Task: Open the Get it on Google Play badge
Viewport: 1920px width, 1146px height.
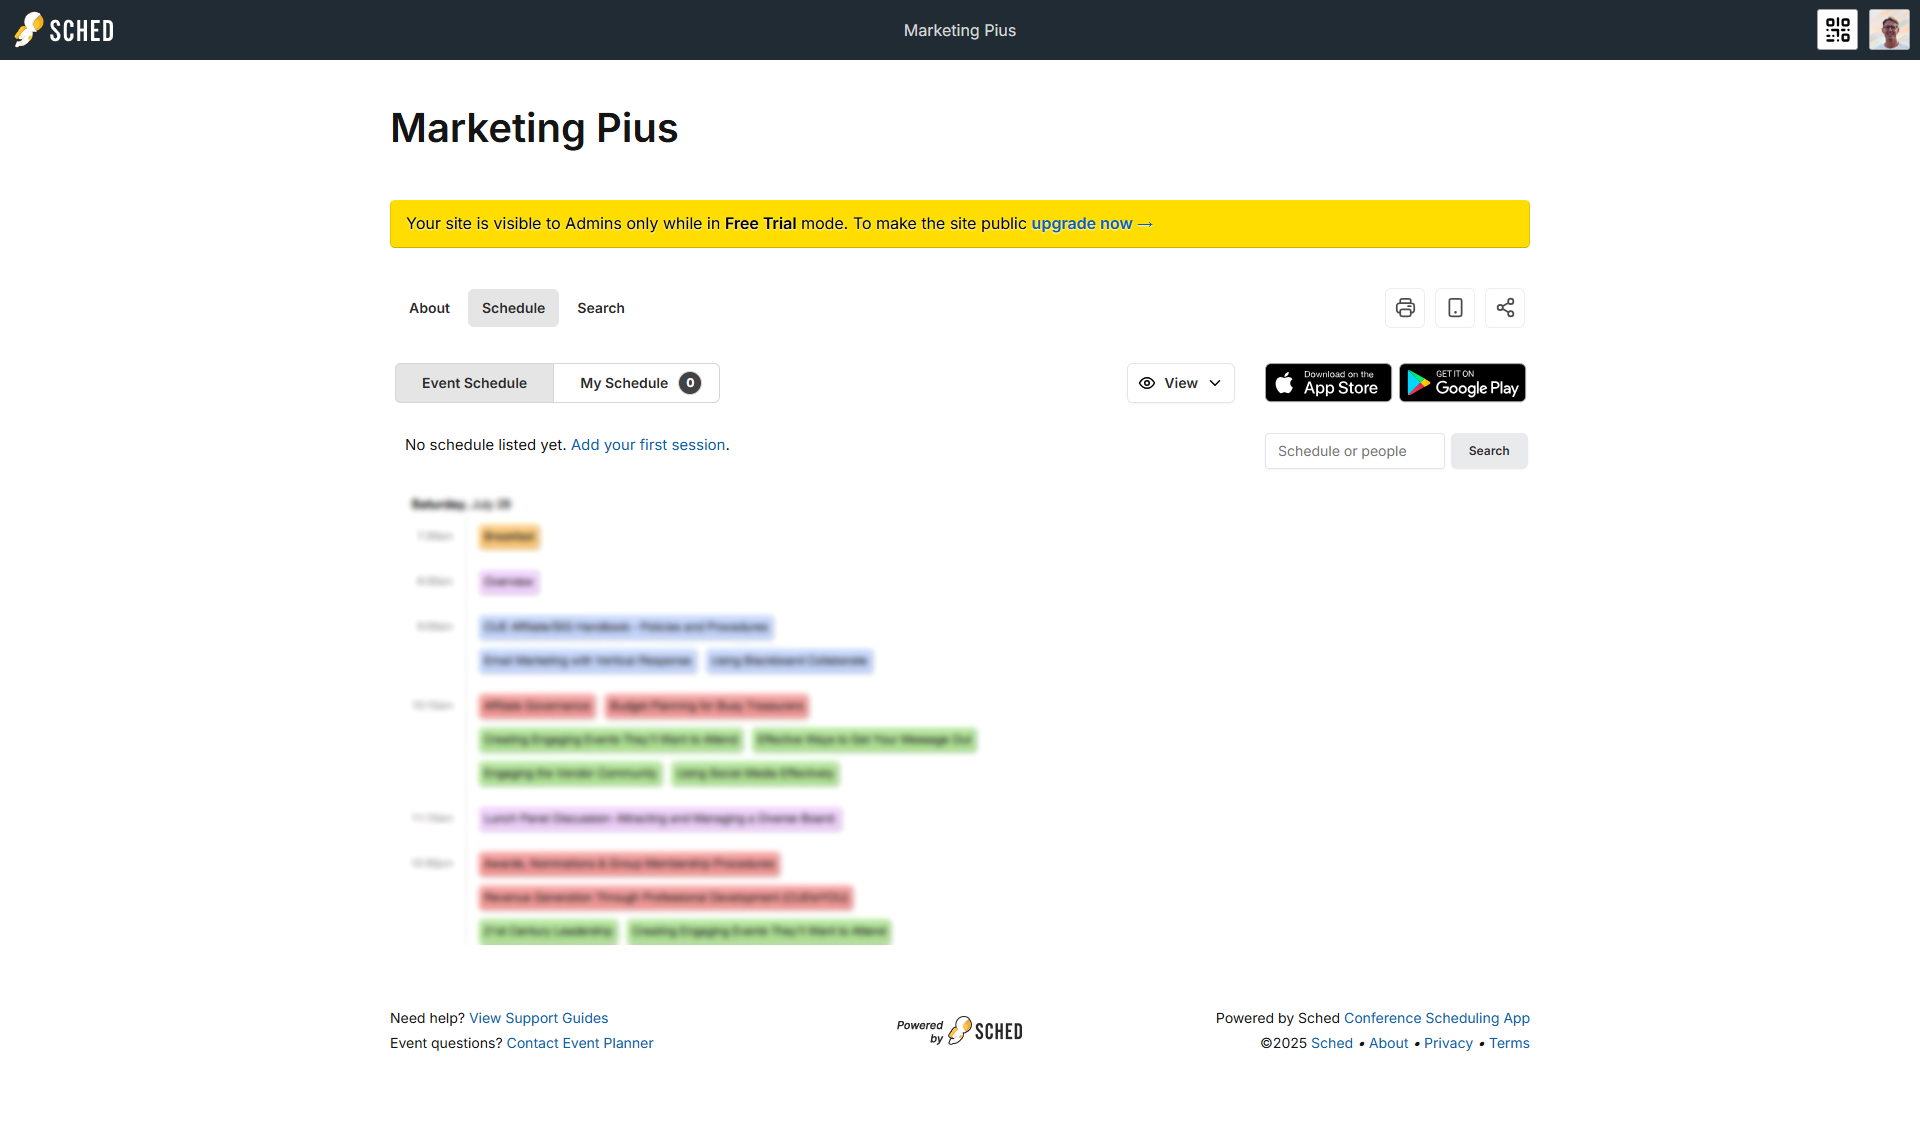Action: coord(1462,383)
